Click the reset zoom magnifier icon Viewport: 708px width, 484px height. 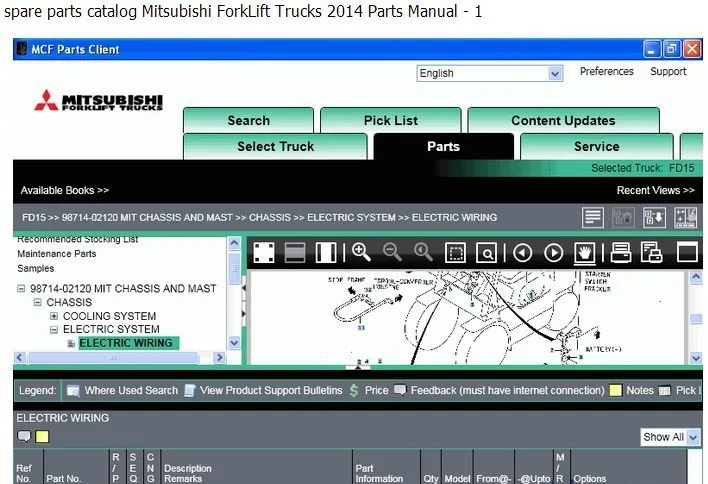pos(423,252)
